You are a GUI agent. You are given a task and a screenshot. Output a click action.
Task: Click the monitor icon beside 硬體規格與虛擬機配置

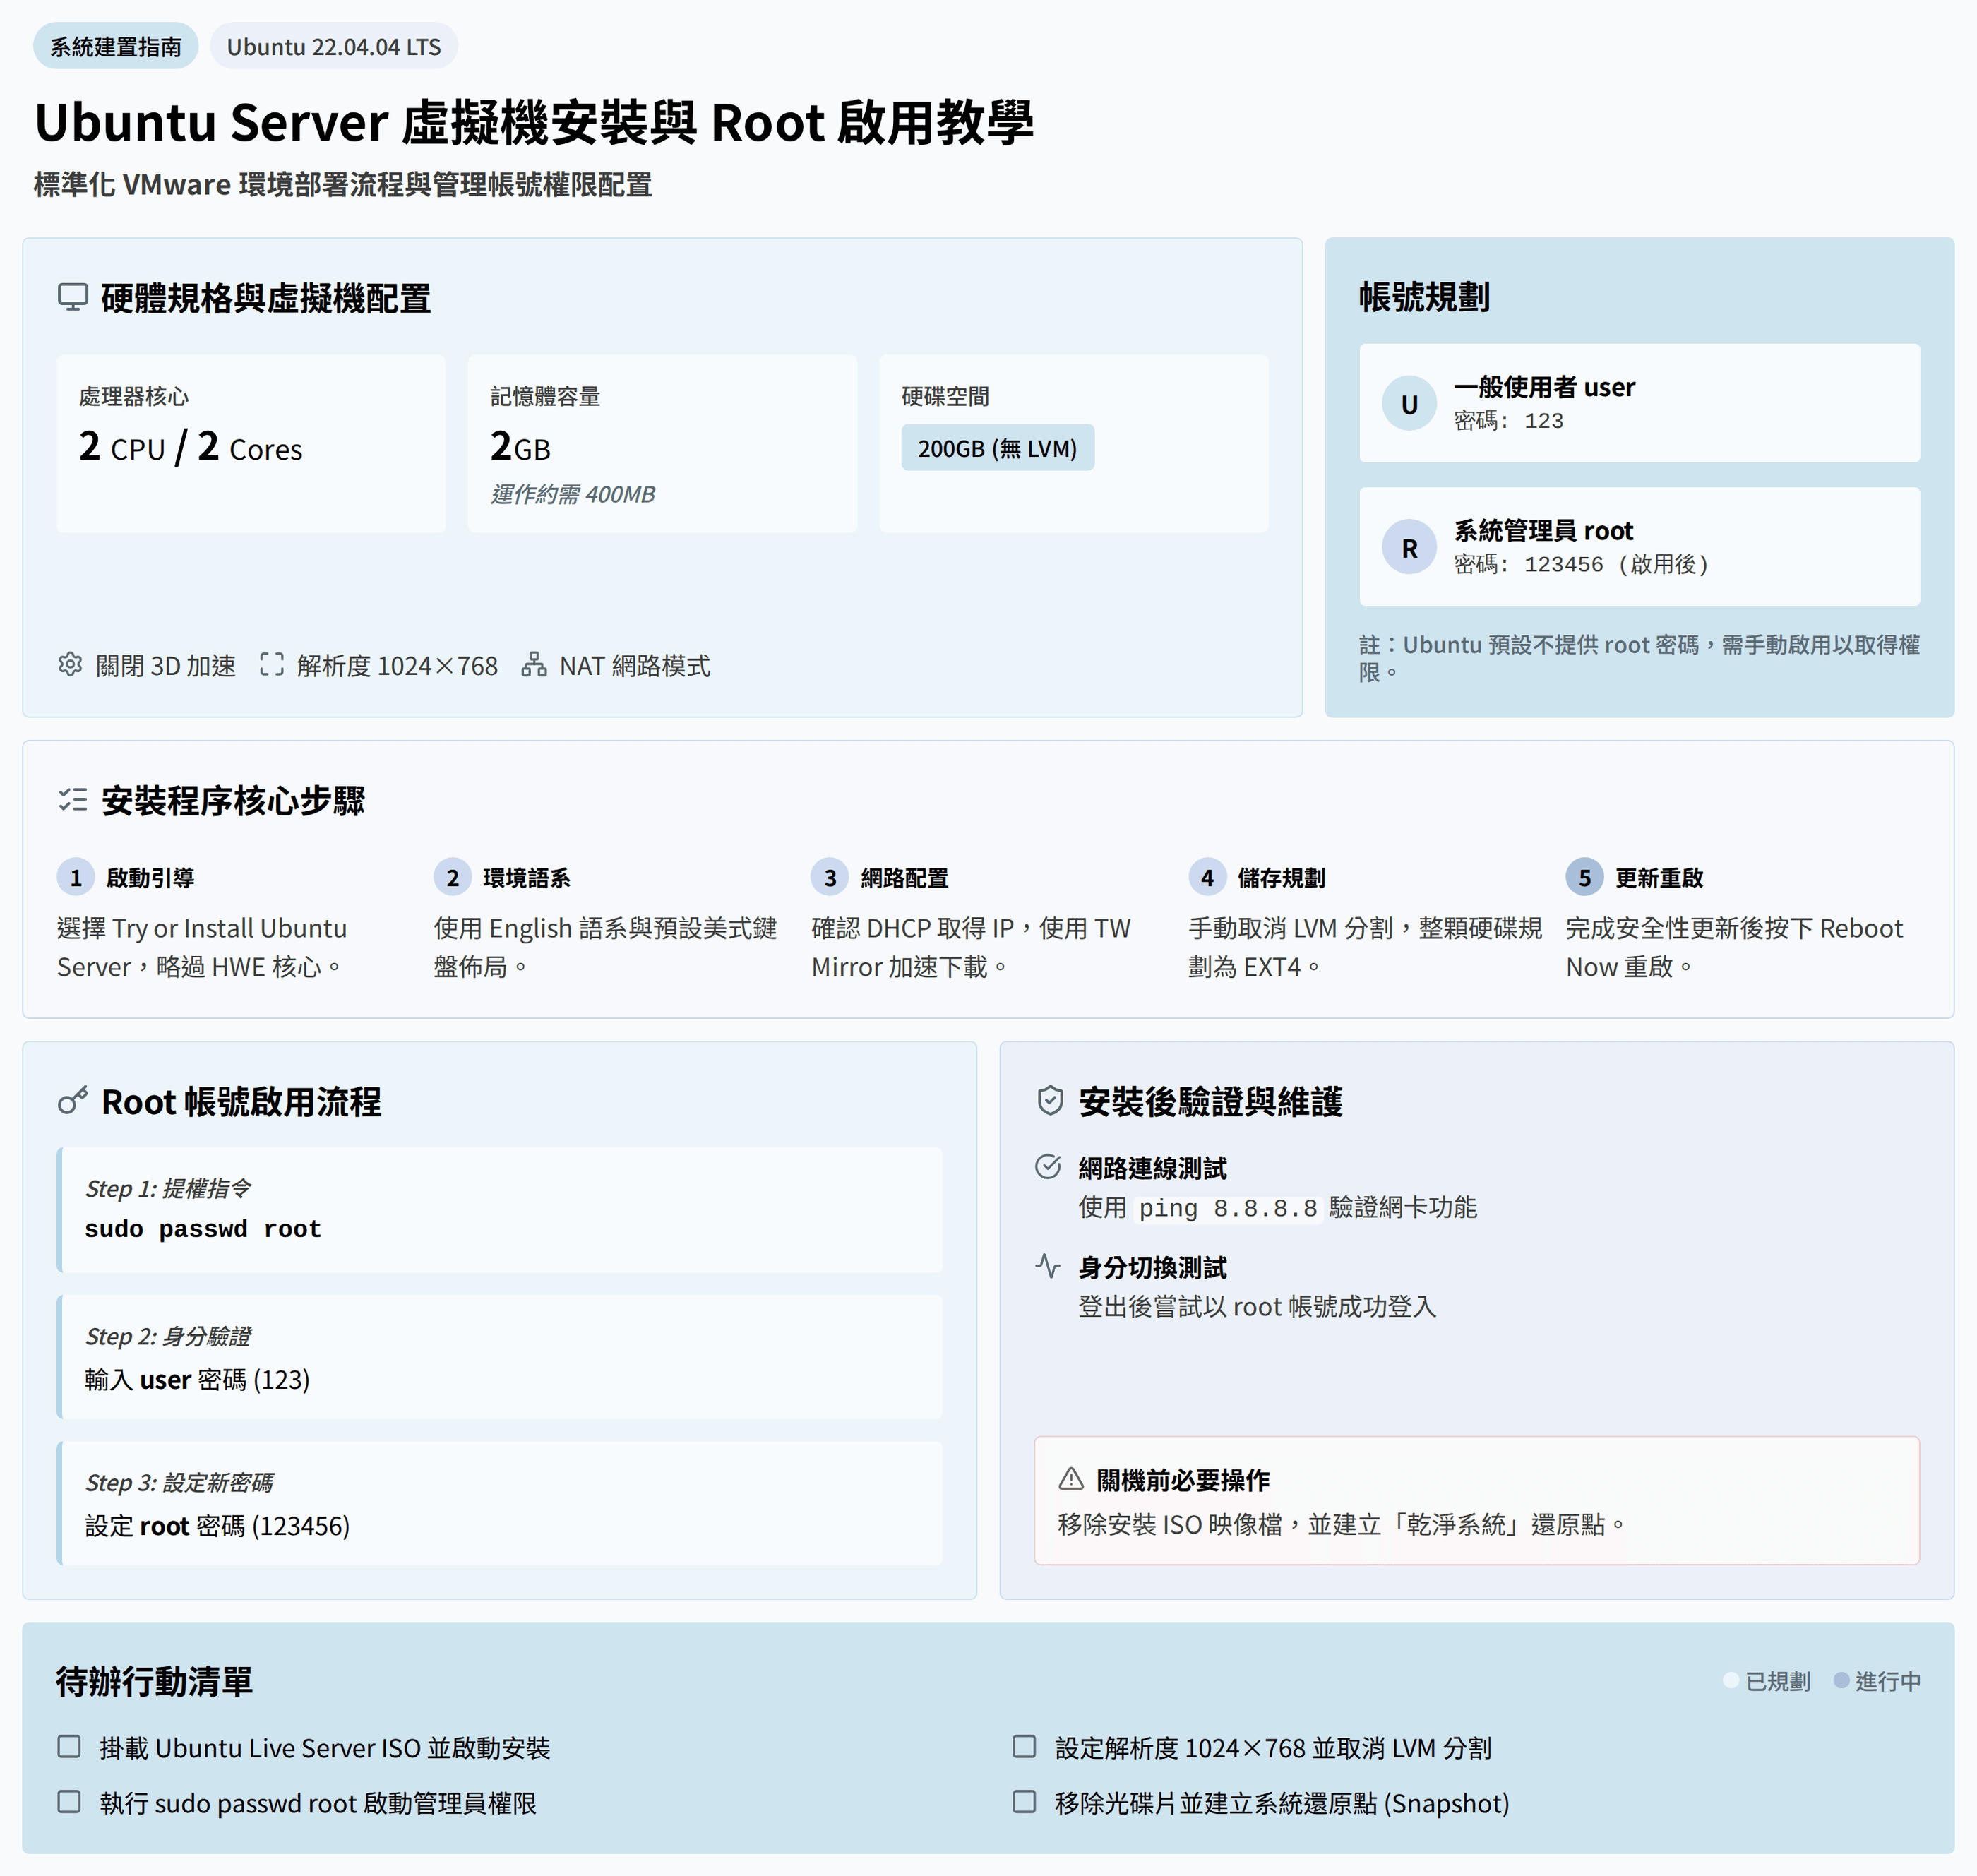click(73, 297)
